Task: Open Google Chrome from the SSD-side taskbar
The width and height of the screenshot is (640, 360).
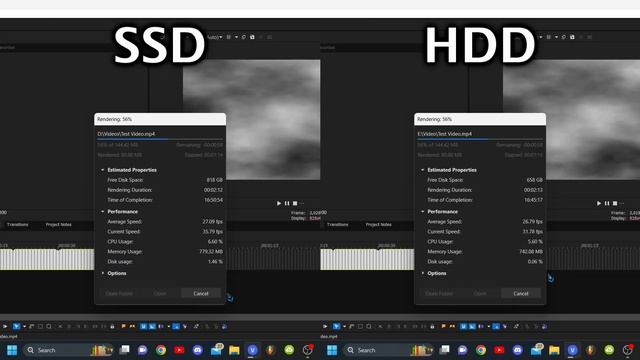Action: (161, 350)
